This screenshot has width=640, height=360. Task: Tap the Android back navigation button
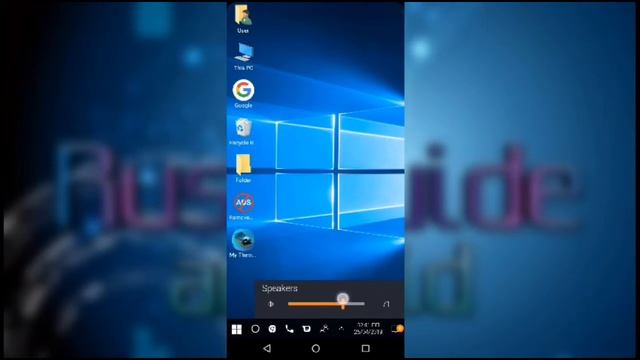click(267, 348)
